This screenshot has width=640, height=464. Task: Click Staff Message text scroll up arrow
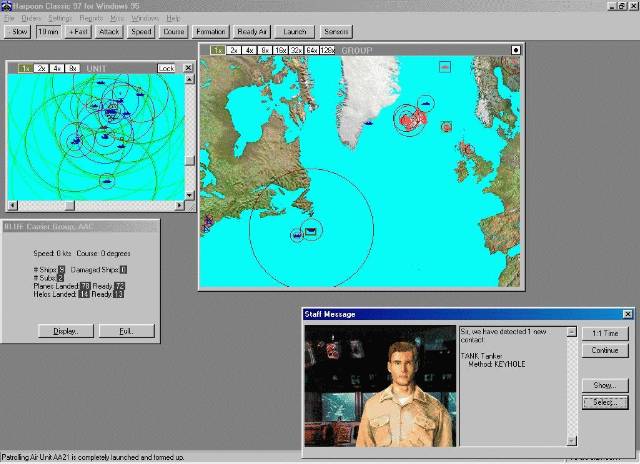coord(572,332)
